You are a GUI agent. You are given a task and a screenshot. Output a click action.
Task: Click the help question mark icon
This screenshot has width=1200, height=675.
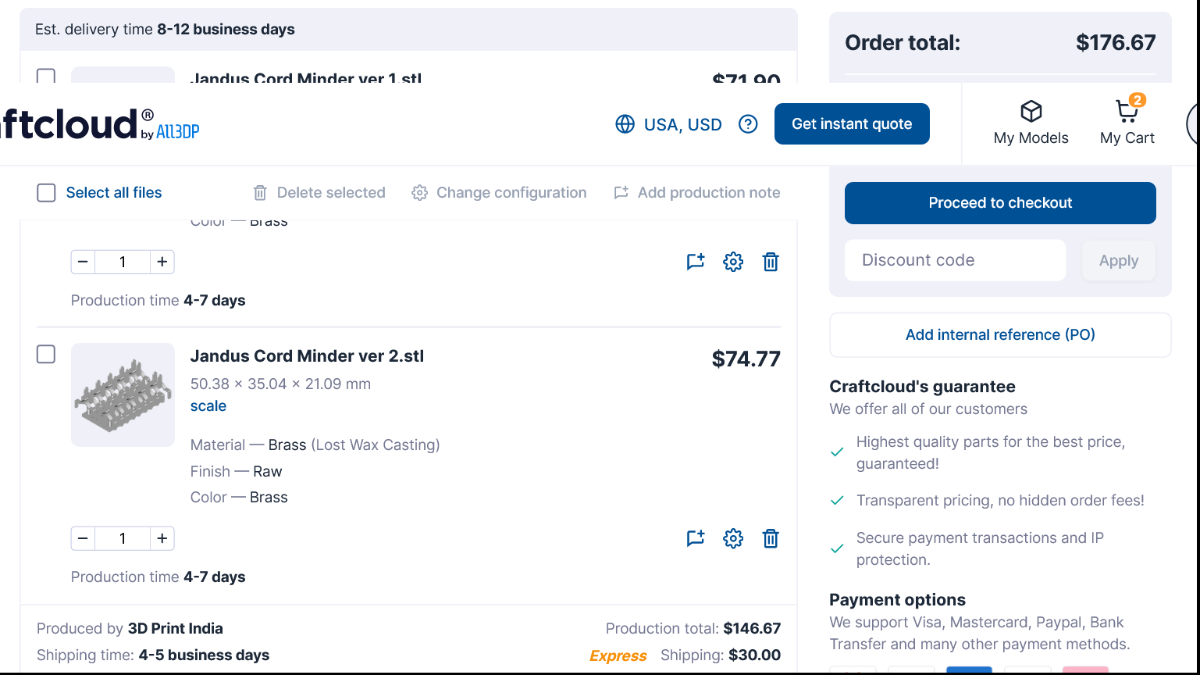click(748, 124)
